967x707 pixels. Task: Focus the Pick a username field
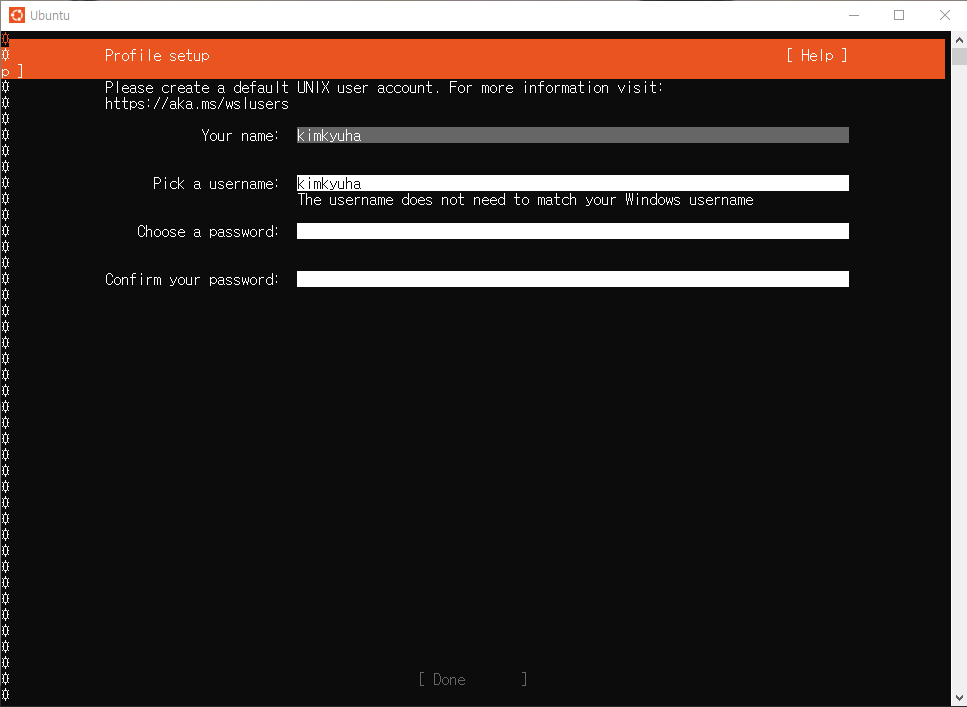(x=572, y=183)
